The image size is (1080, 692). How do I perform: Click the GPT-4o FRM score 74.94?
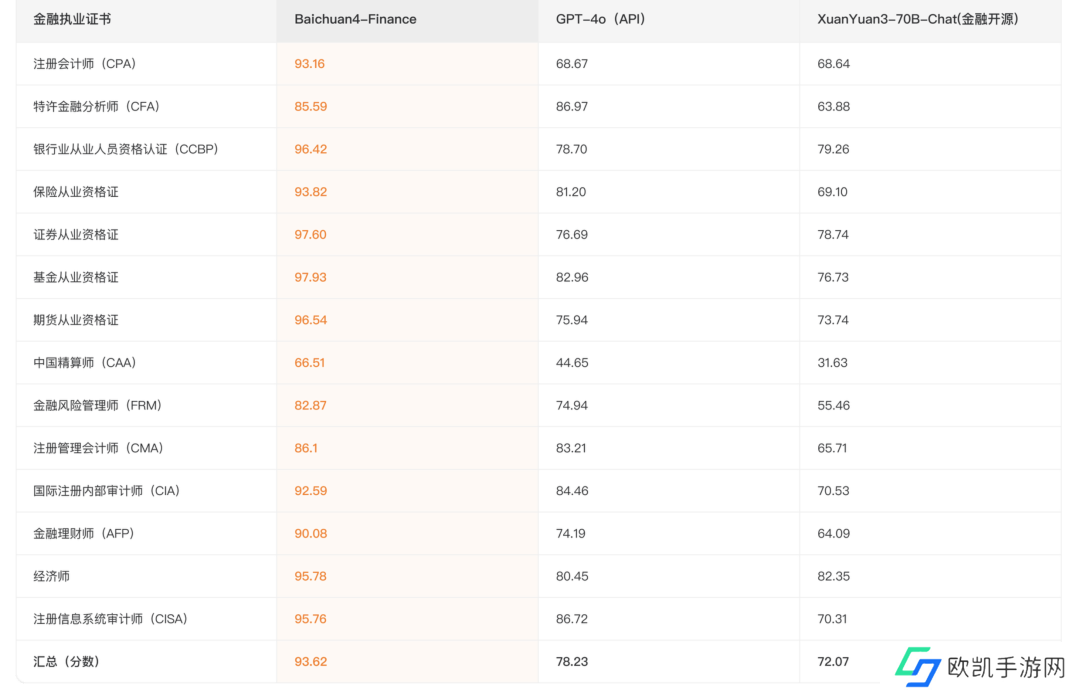(571, 406)
